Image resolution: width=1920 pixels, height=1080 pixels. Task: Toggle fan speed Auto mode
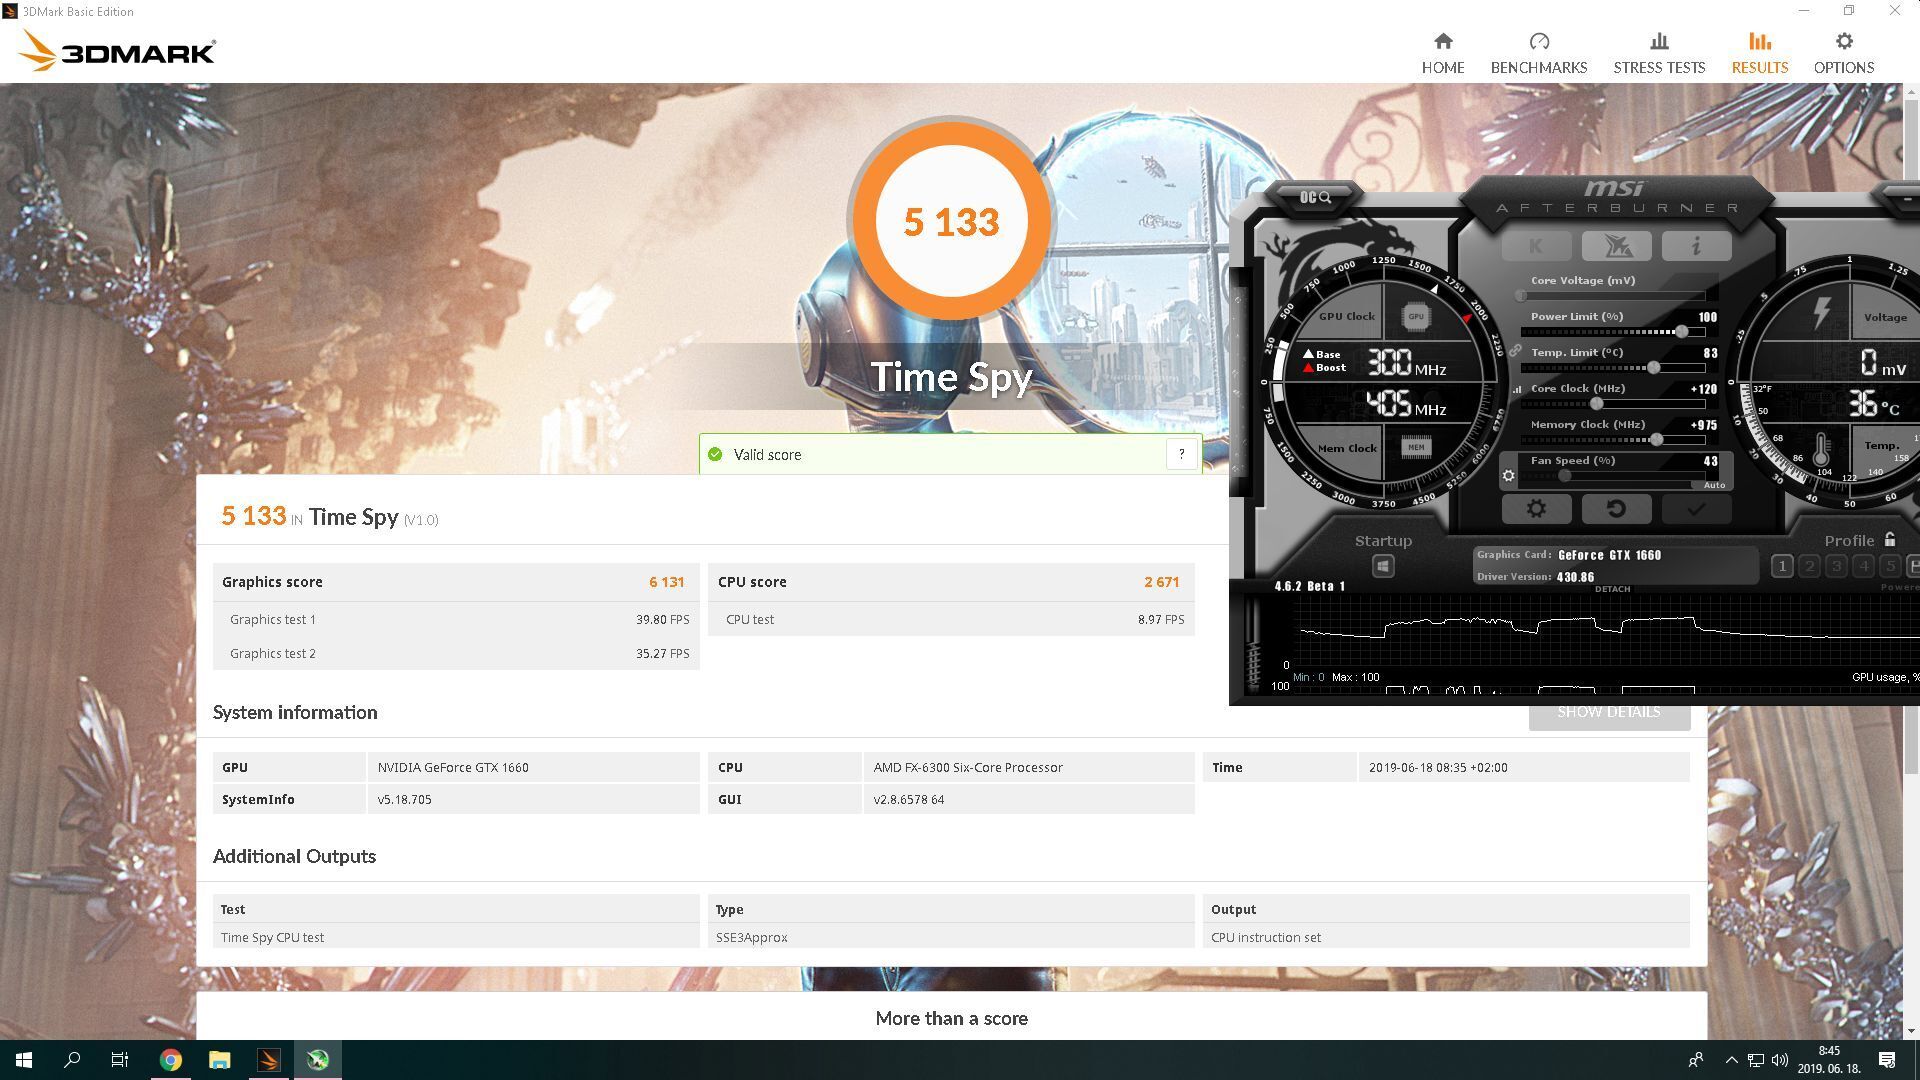click(x=1713, y=485)
